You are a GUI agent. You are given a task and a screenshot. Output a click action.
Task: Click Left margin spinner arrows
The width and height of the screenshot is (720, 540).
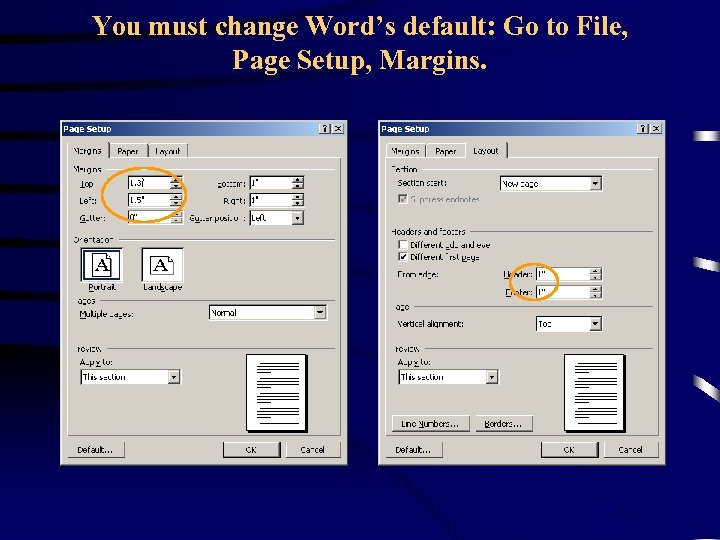tap(176, 200)
